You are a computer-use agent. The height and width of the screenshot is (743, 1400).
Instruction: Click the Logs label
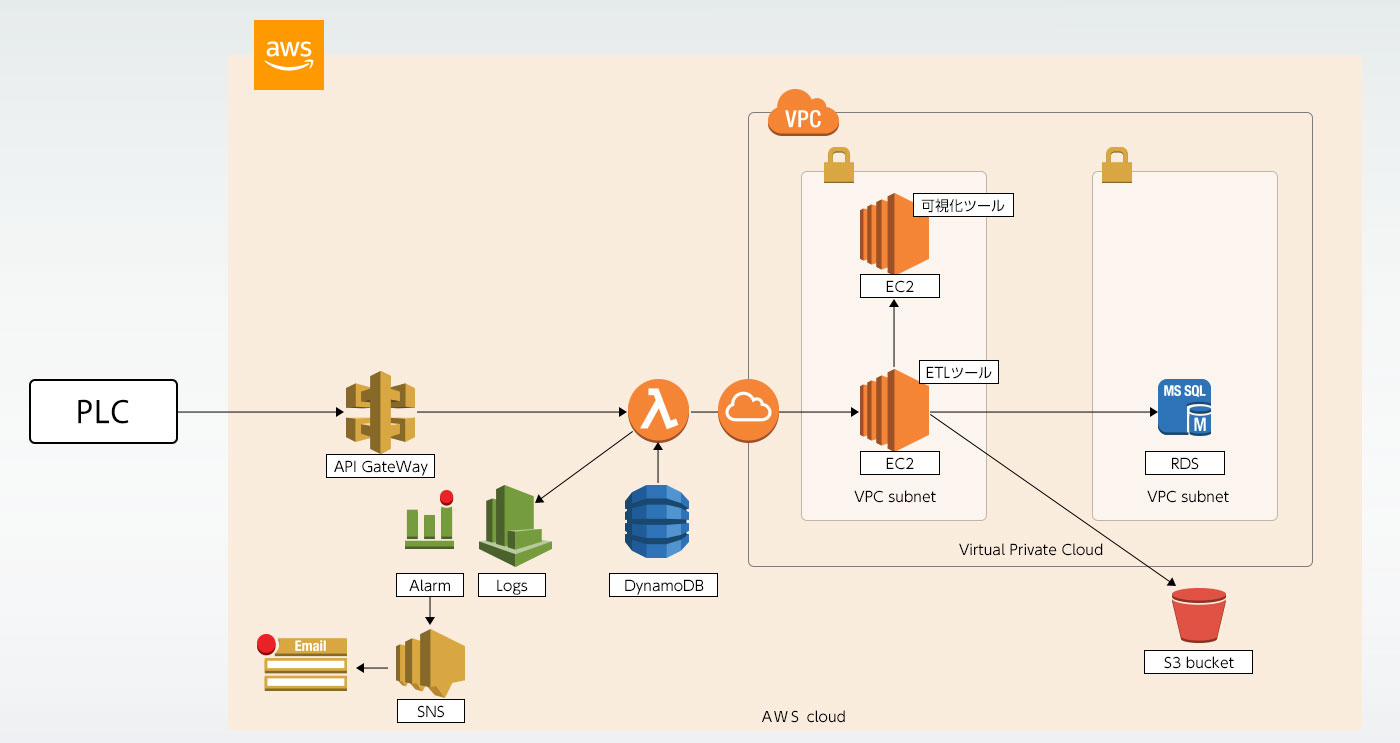(x=512, y=585)
